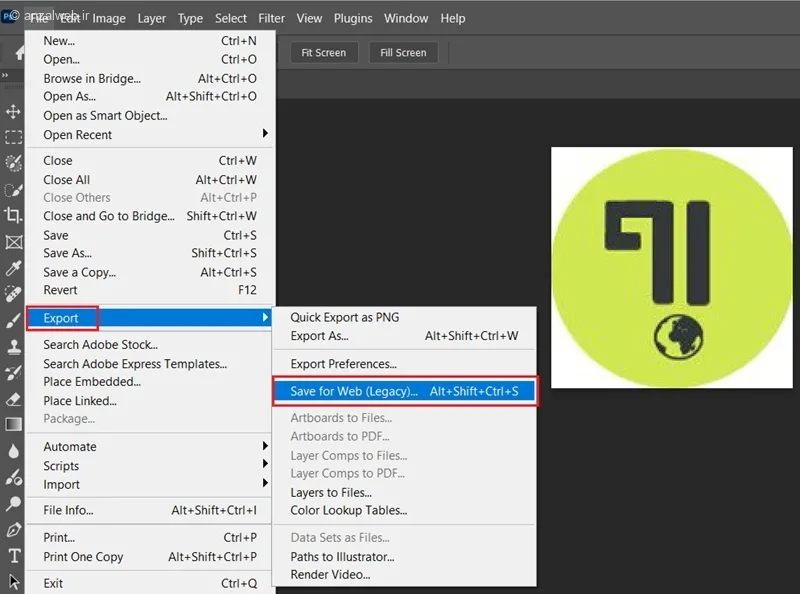This screenshot has height=594, width=800.
Task: Select the Pen tool
Action: 13,530
